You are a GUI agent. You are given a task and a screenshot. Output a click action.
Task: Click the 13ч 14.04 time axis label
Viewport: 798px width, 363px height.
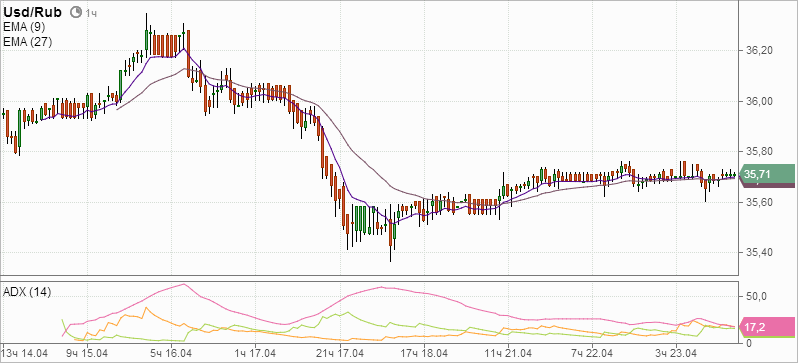click(x=25, y=353)
